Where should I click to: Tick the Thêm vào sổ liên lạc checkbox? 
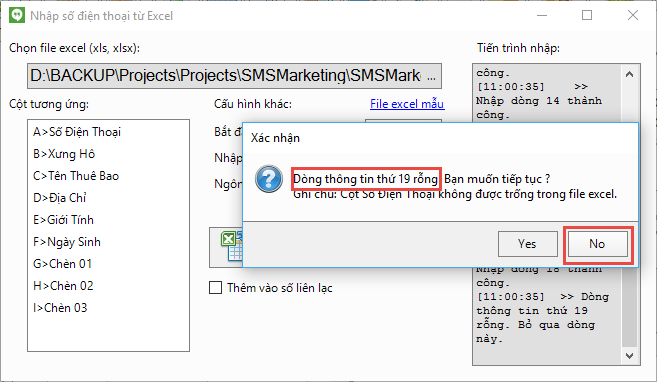[x=215, y=288]
